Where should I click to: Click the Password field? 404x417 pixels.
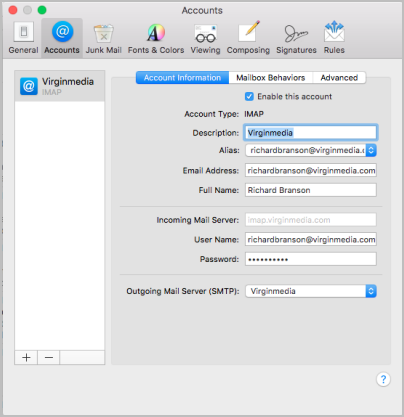tap(311, 259)
